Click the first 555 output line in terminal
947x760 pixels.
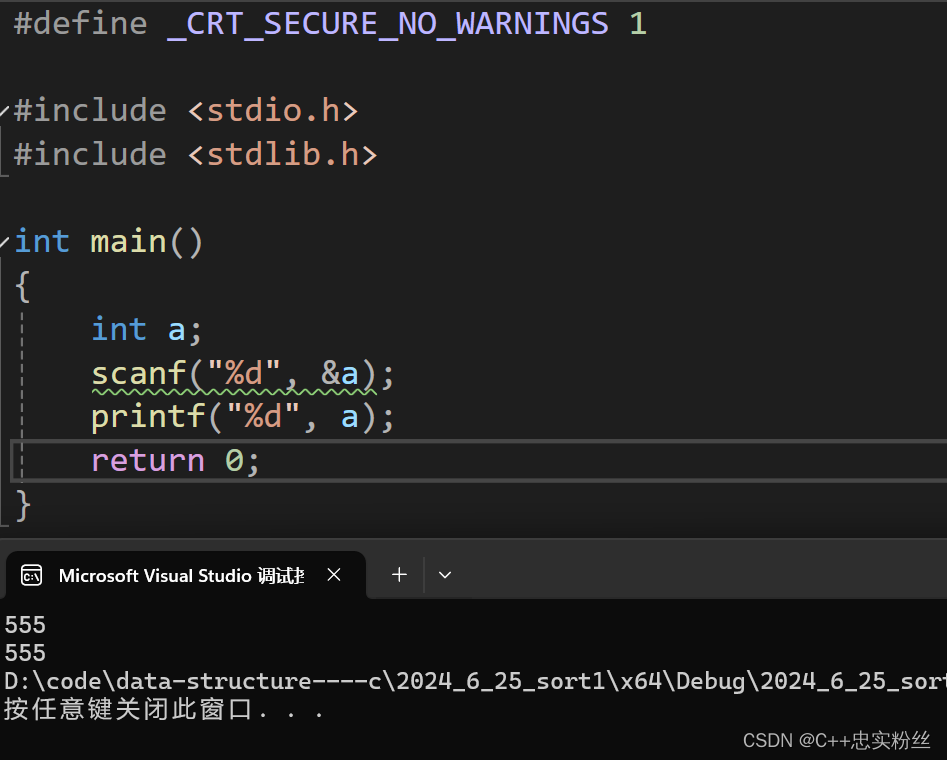point(23,624)
